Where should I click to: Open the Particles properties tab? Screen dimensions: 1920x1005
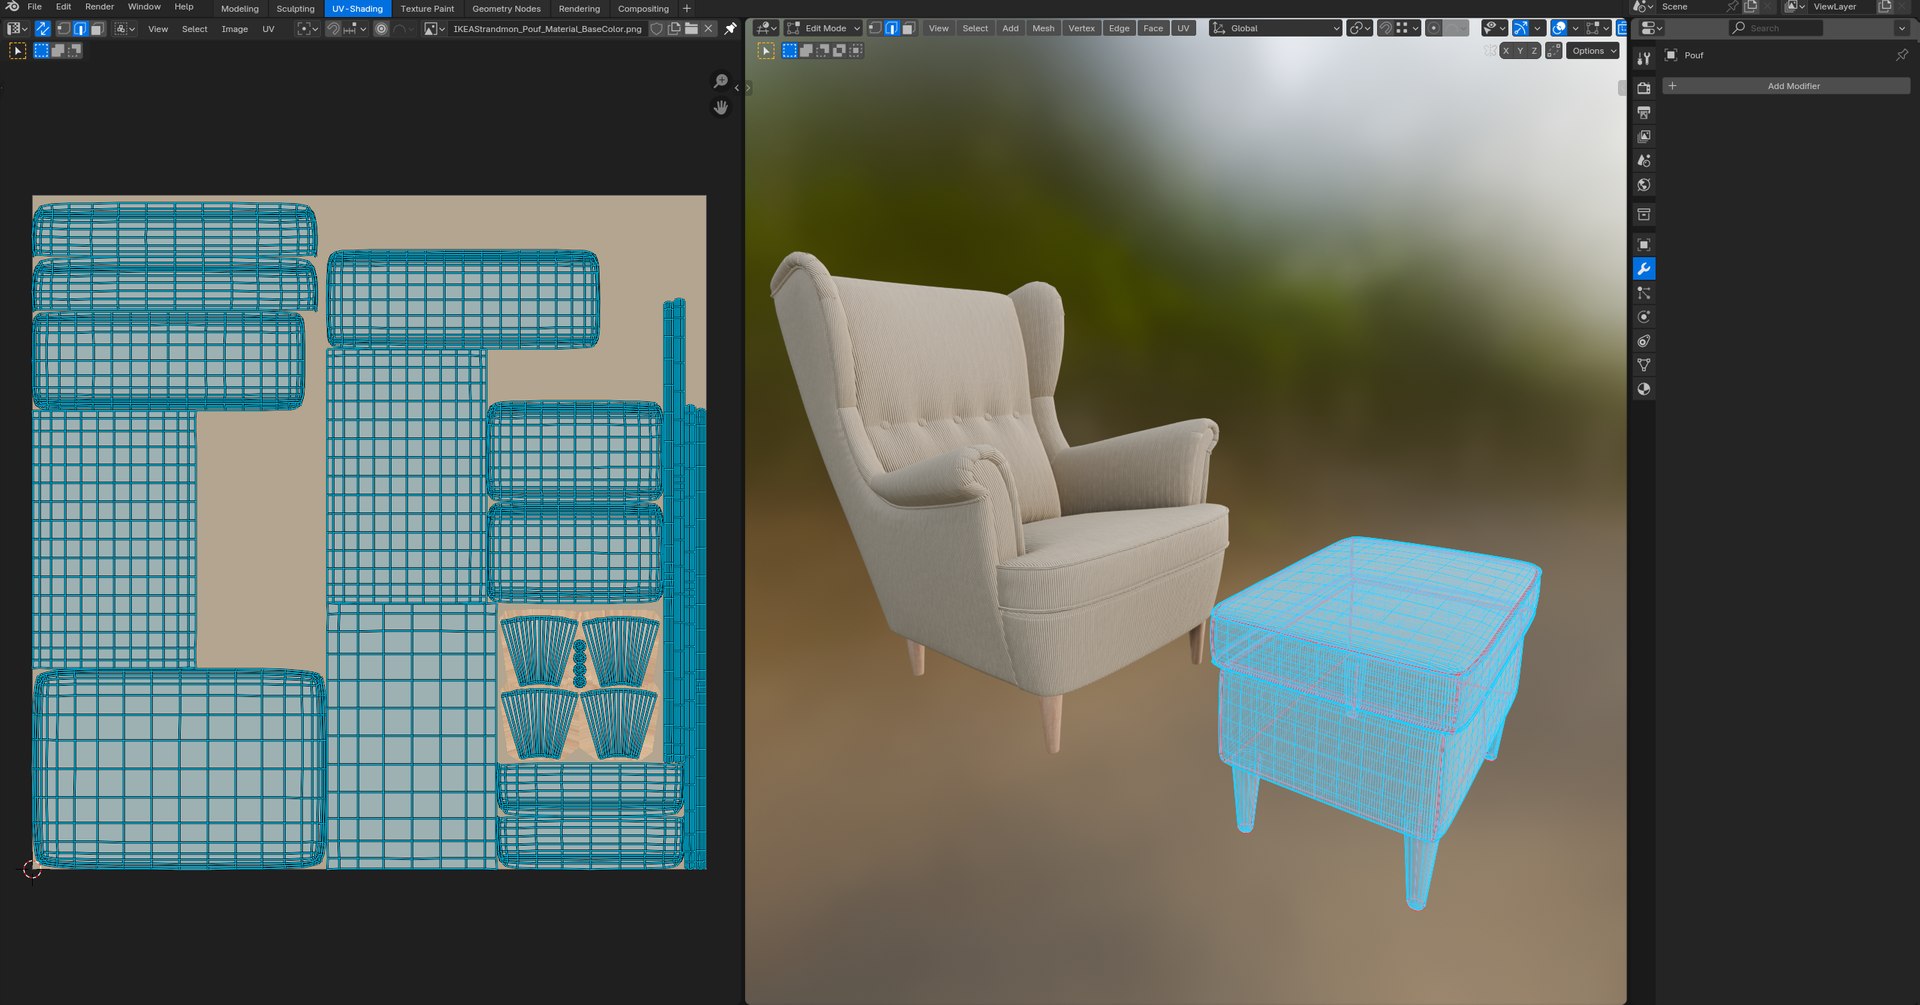1644,293
